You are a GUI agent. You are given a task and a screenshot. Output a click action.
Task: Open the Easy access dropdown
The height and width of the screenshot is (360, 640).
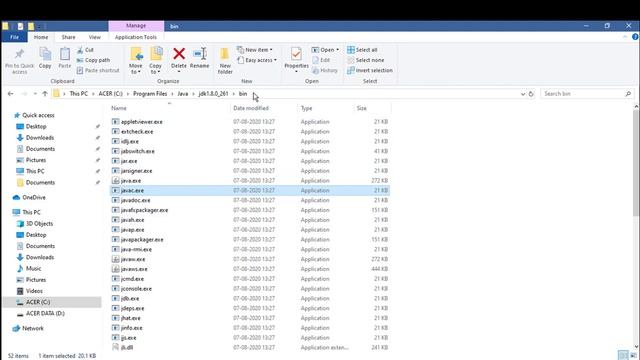pyautogui.click(x=257, y=60)
